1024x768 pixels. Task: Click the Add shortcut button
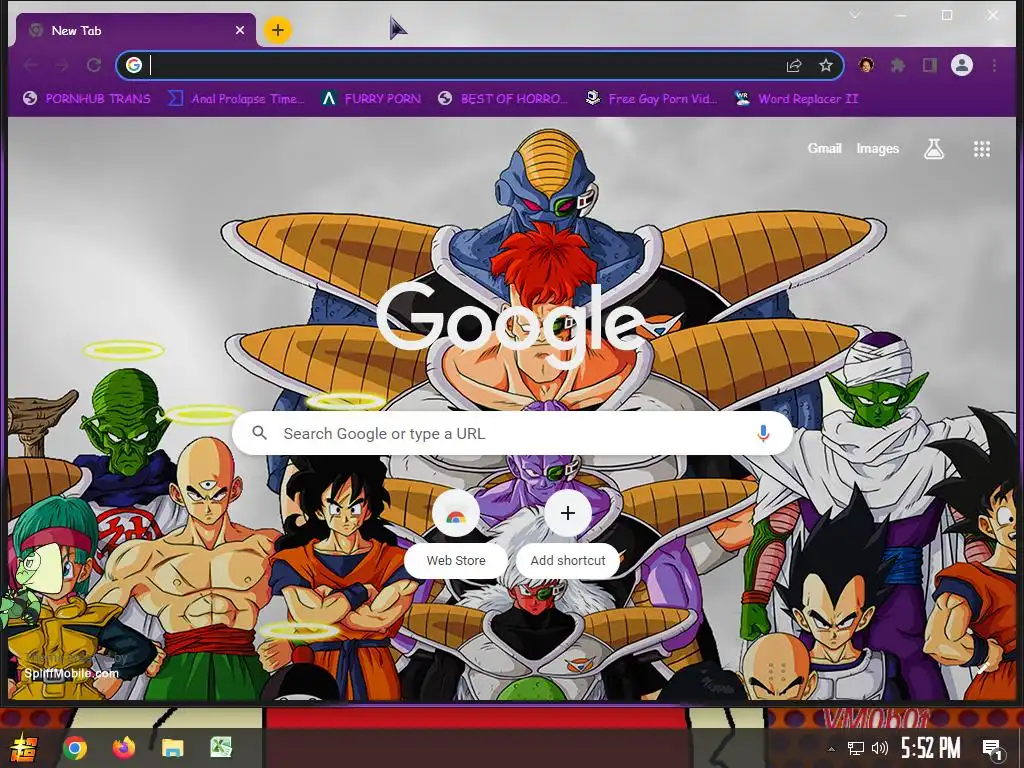tap(568, 534)
